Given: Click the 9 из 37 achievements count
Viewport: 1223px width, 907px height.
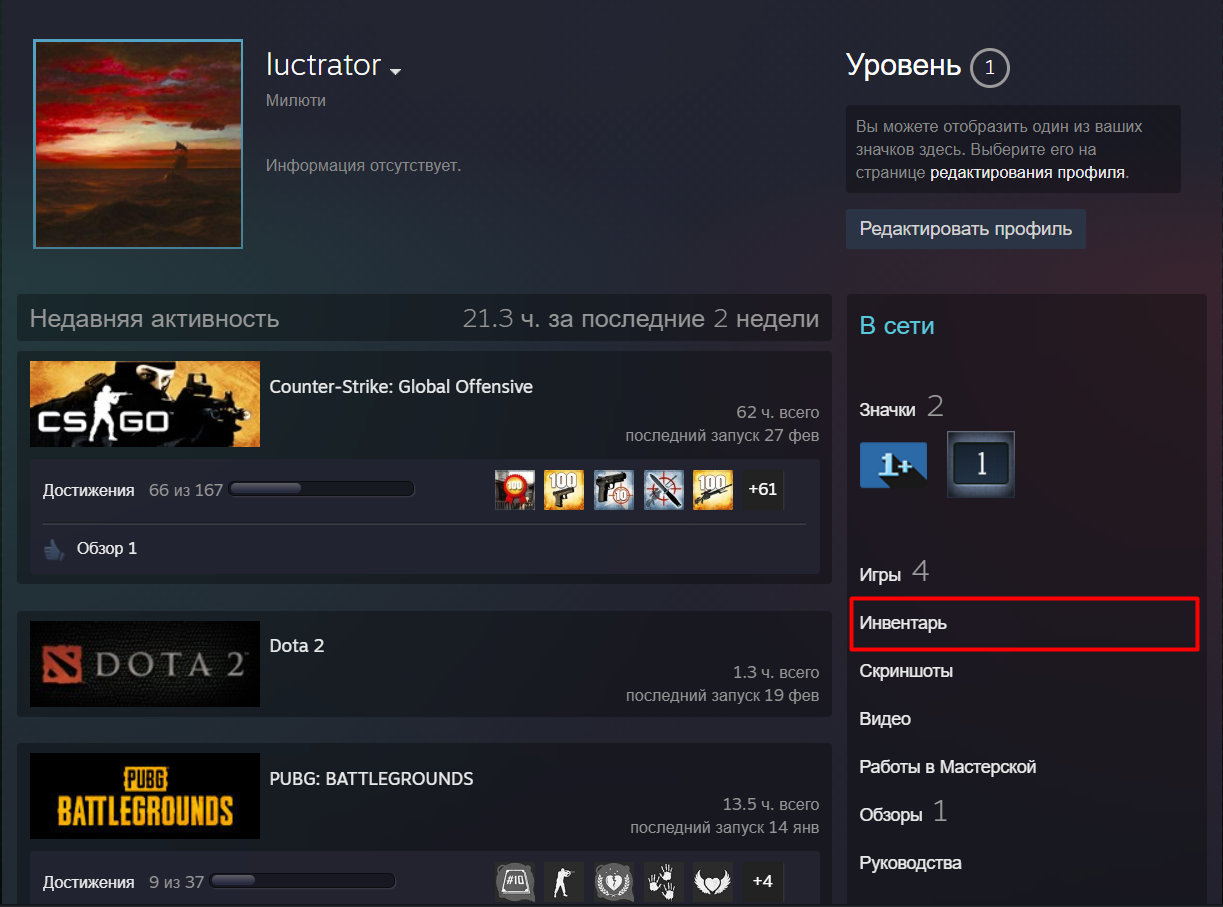Looking at the screenshot, I should click(x=176, y=882).
